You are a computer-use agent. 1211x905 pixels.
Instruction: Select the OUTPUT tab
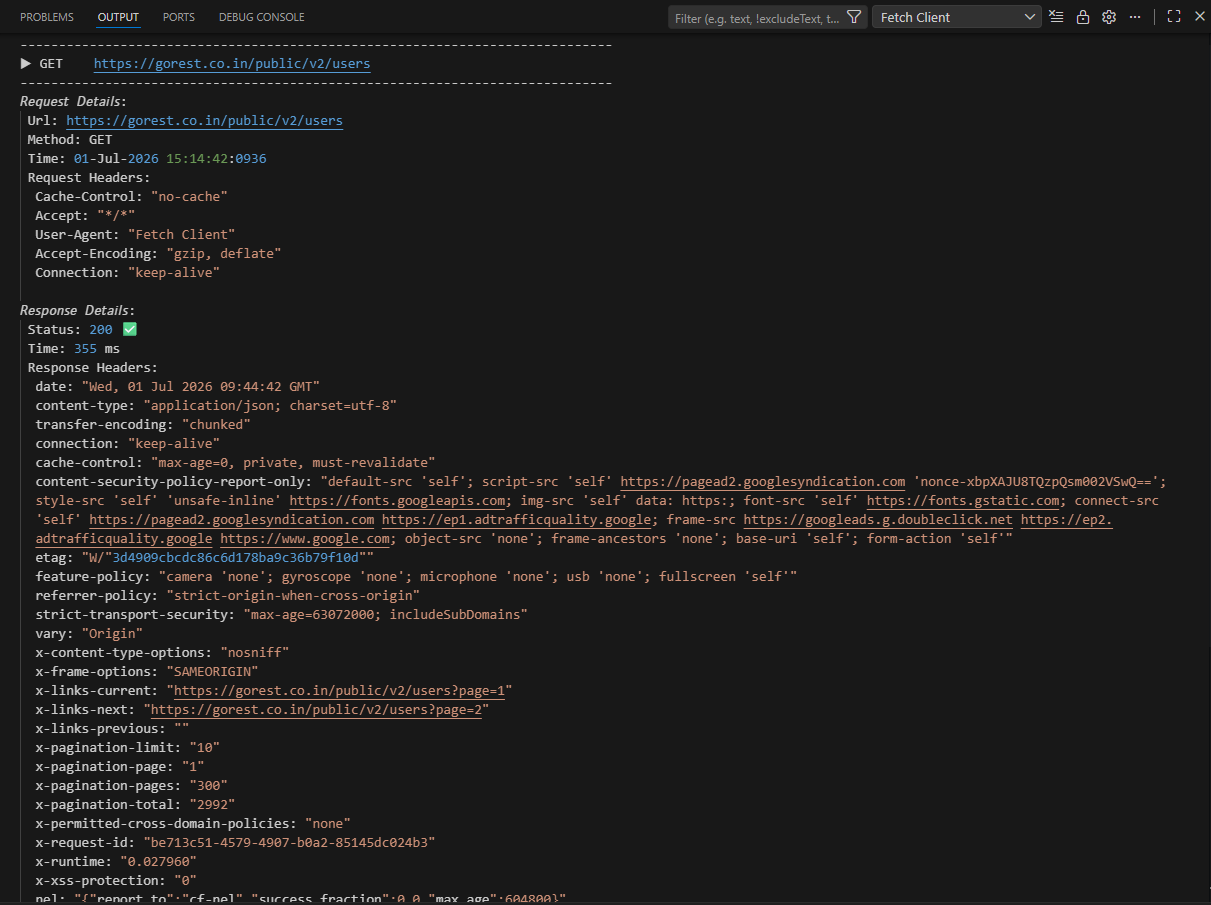pyautogui.click(x=118, y=17)
